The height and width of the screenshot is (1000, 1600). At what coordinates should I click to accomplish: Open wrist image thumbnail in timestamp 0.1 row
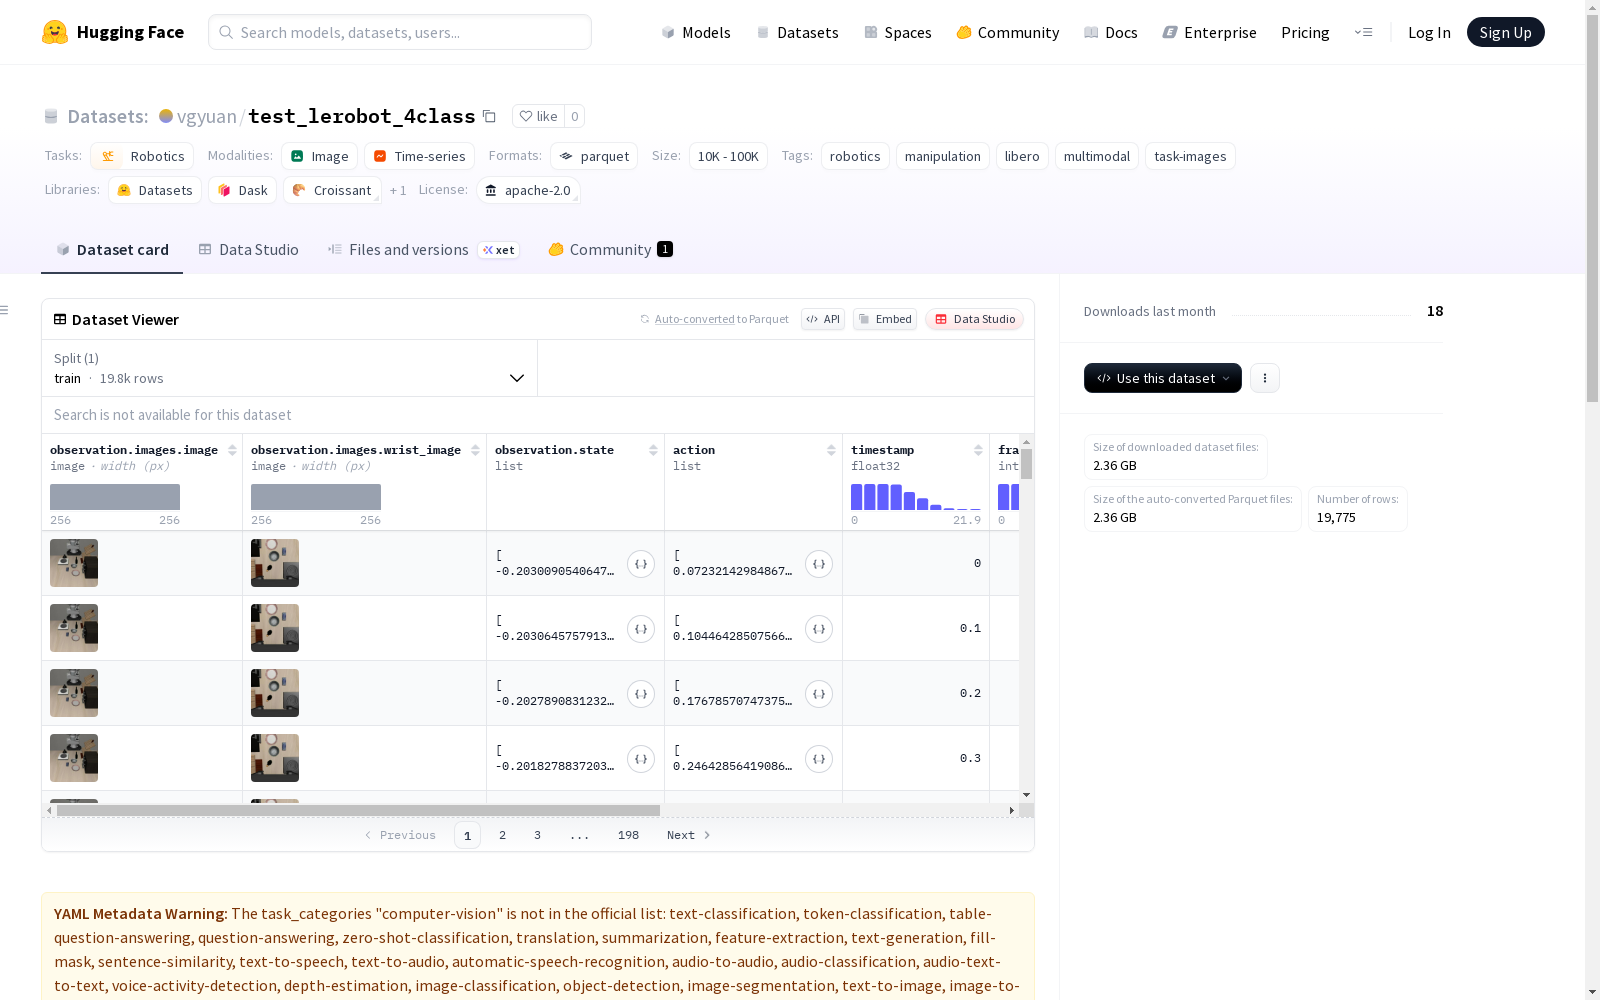click(275, 628)
